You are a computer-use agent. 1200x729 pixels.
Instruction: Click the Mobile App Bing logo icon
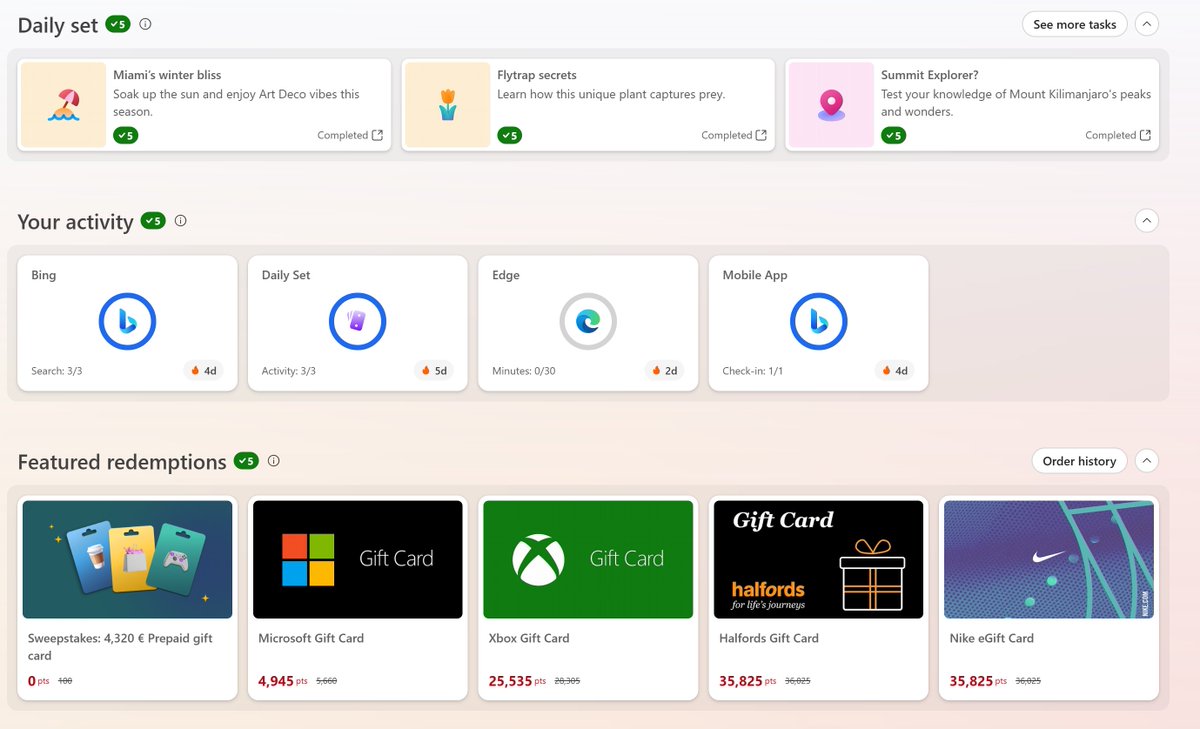818,322
